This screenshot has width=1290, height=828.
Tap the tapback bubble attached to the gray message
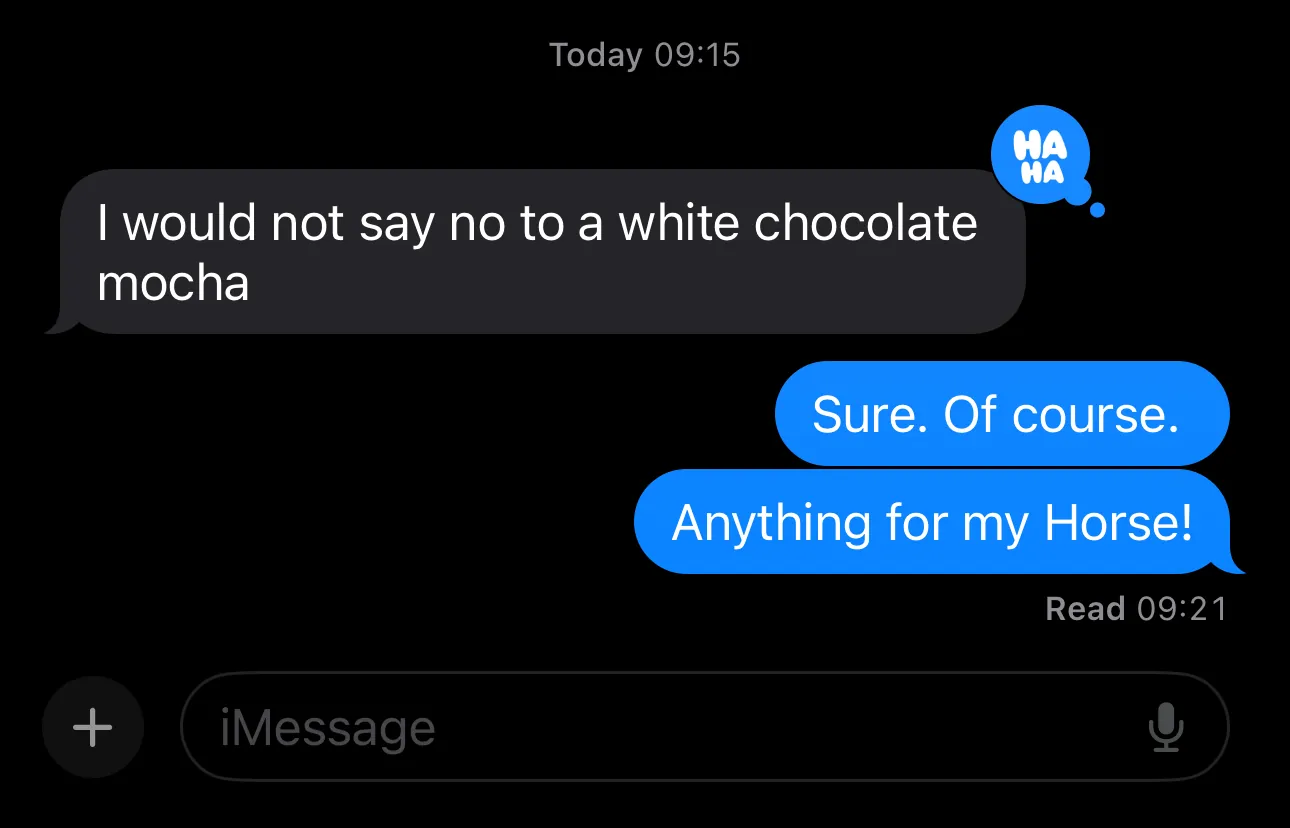(1040, 152)
